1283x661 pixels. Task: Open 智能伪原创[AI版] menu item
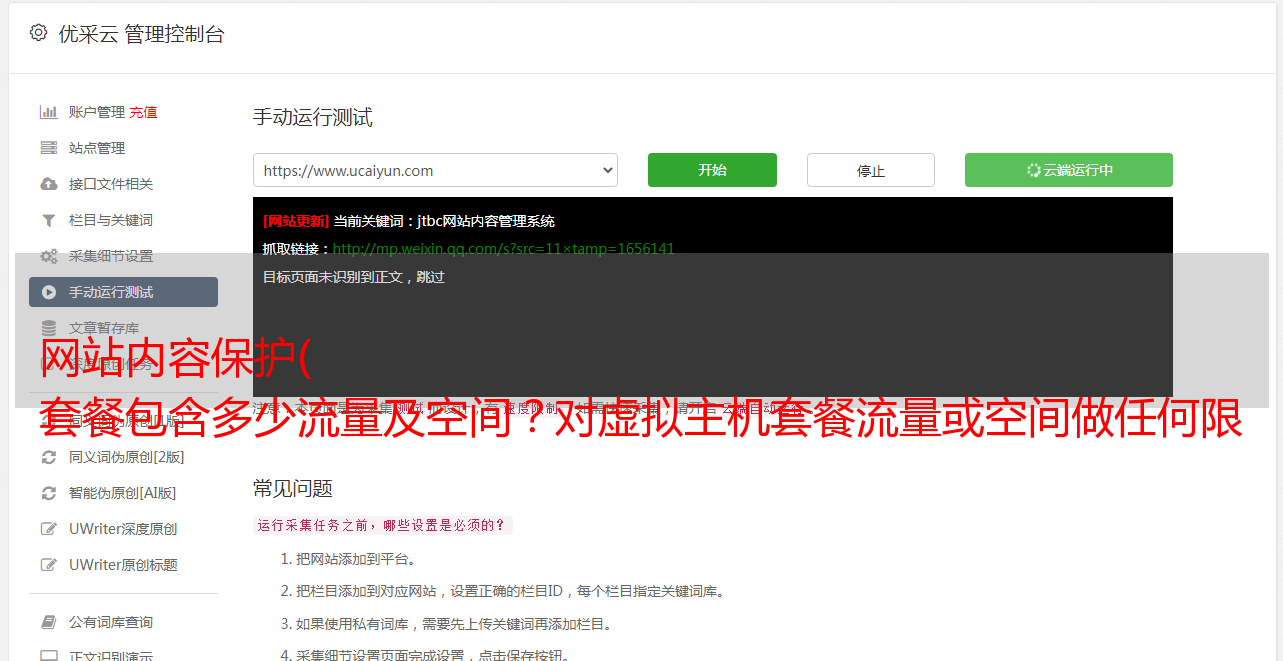(x=123, y=493)
